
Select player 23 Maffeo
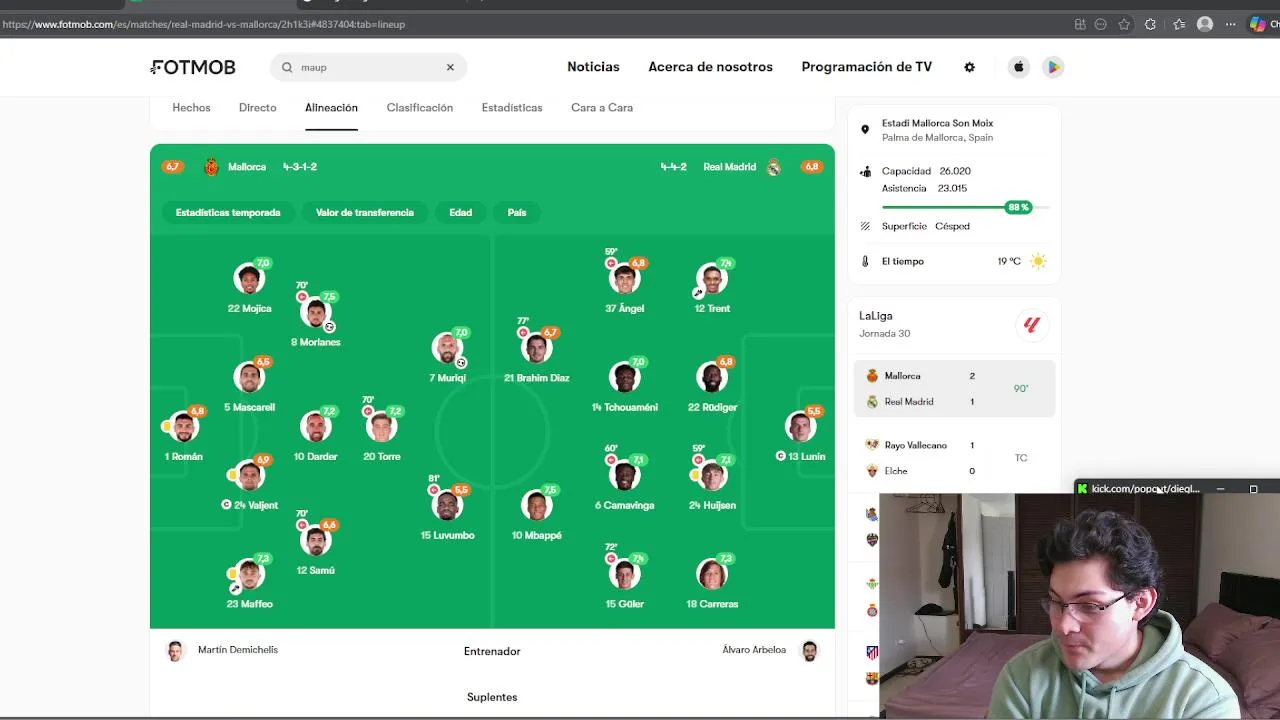(x=249, y=582)
